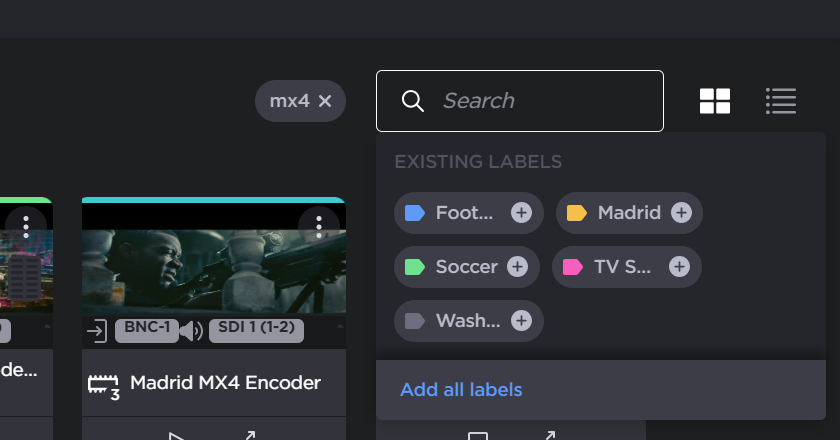Click plus on the Wash... label
This screenshot has height=440, width=840.
coord(521,321)
